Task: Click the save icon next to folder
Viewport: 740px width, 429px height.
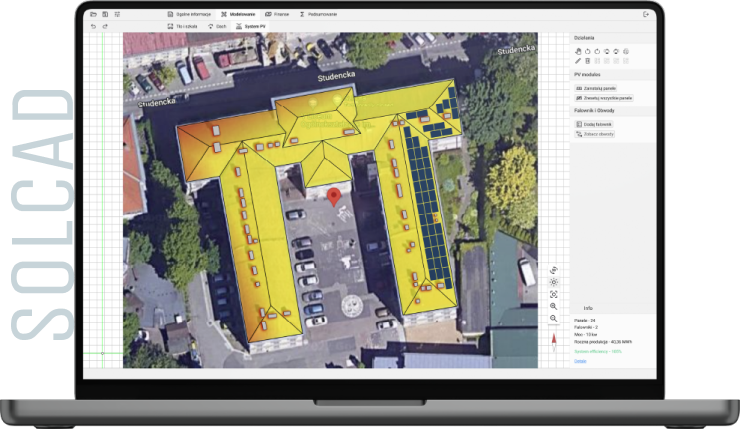Action: click(105, 15)
